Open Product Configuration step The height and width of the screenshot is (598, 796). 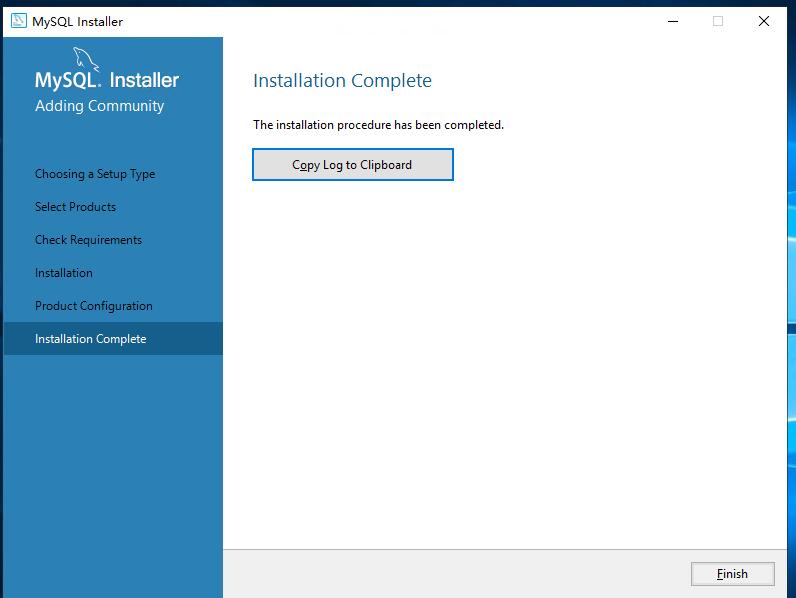pyautogui.click(x=93, y=306)
